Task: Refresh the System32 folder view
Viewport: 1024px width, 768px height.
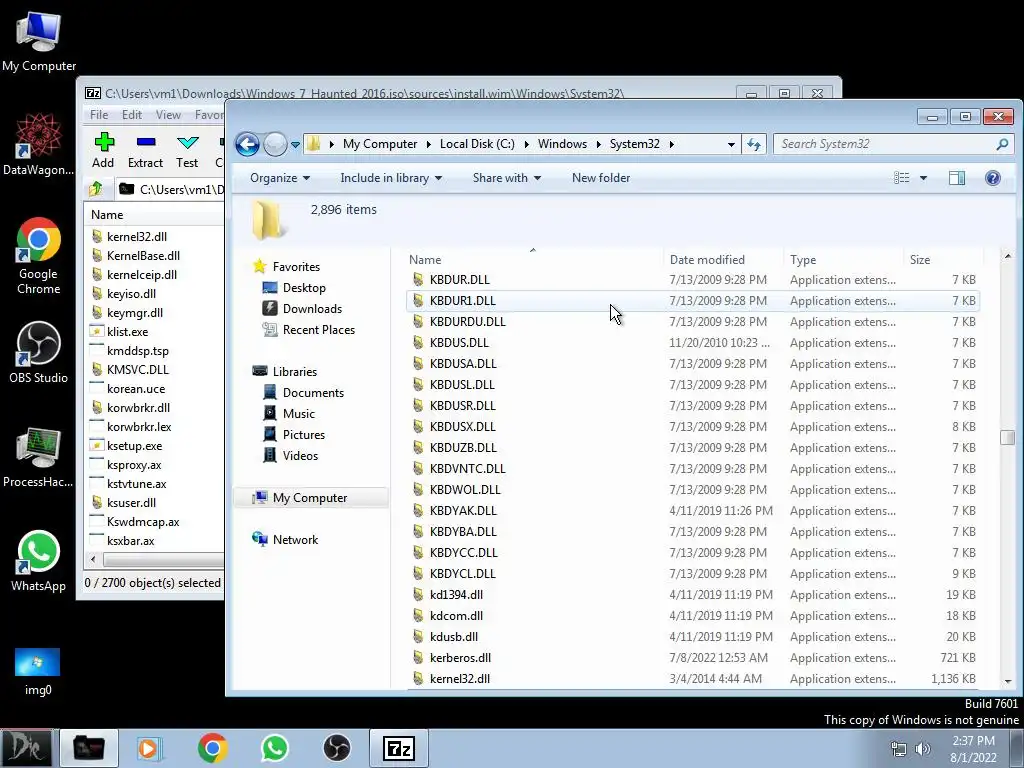Action: pyautogui.click(x=754, y=144)
